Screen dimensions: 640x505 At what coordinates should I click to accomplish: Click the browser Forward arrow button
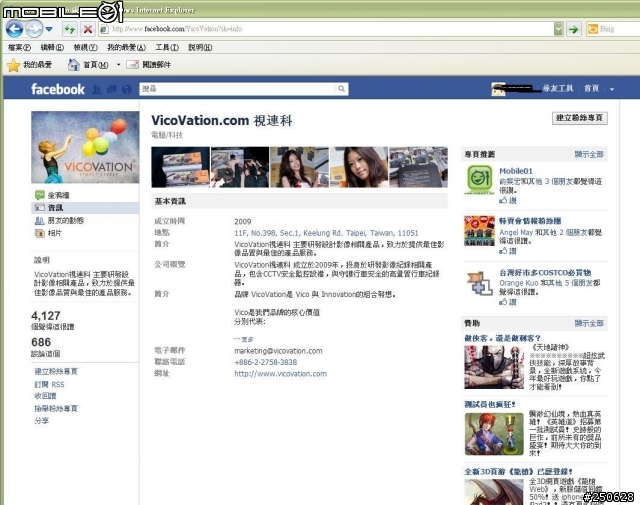tap(34, 29)
